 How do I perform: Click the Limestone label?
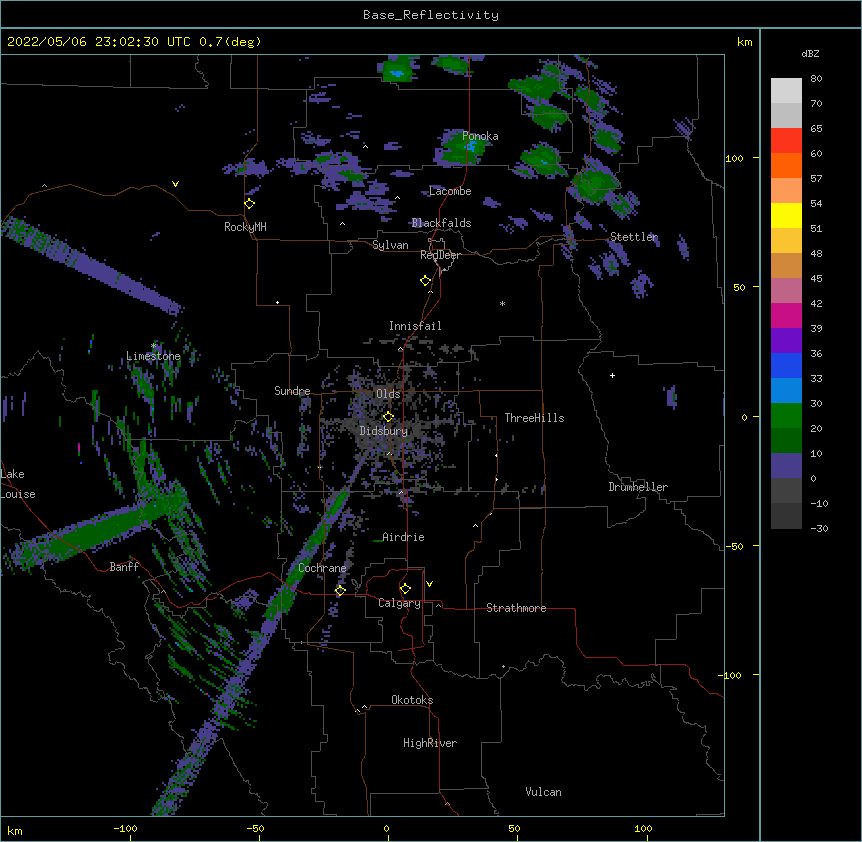[153, 356]
